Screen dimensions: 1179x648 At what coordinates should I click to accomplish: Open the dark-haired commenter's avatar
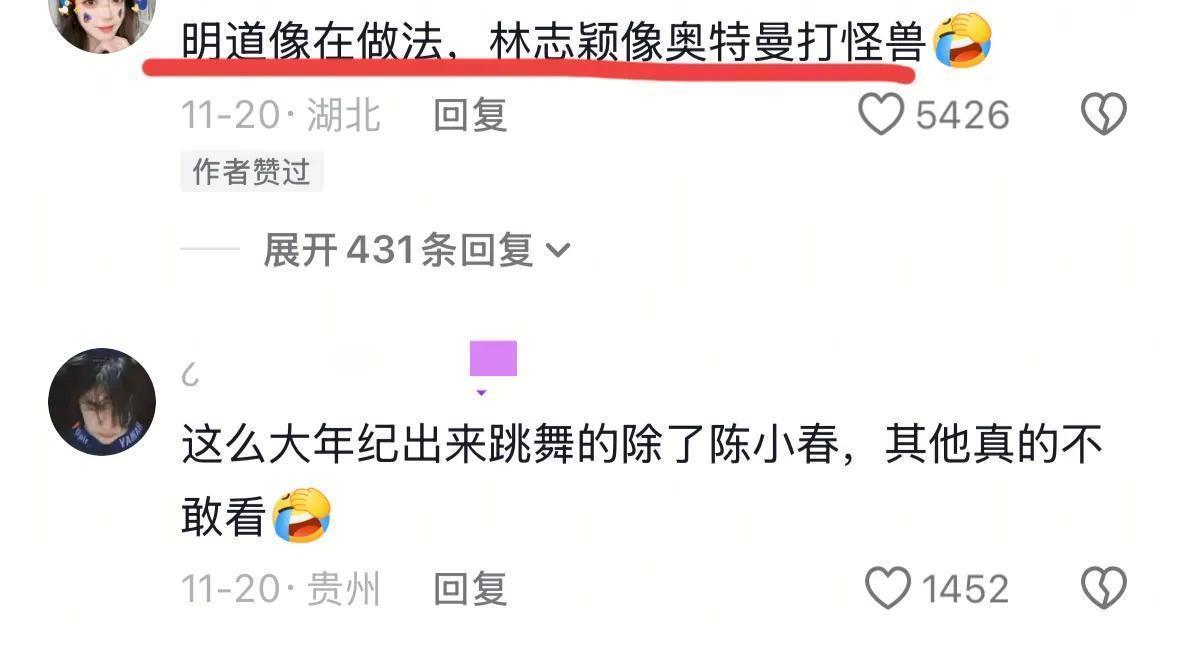tap(102, 401)
